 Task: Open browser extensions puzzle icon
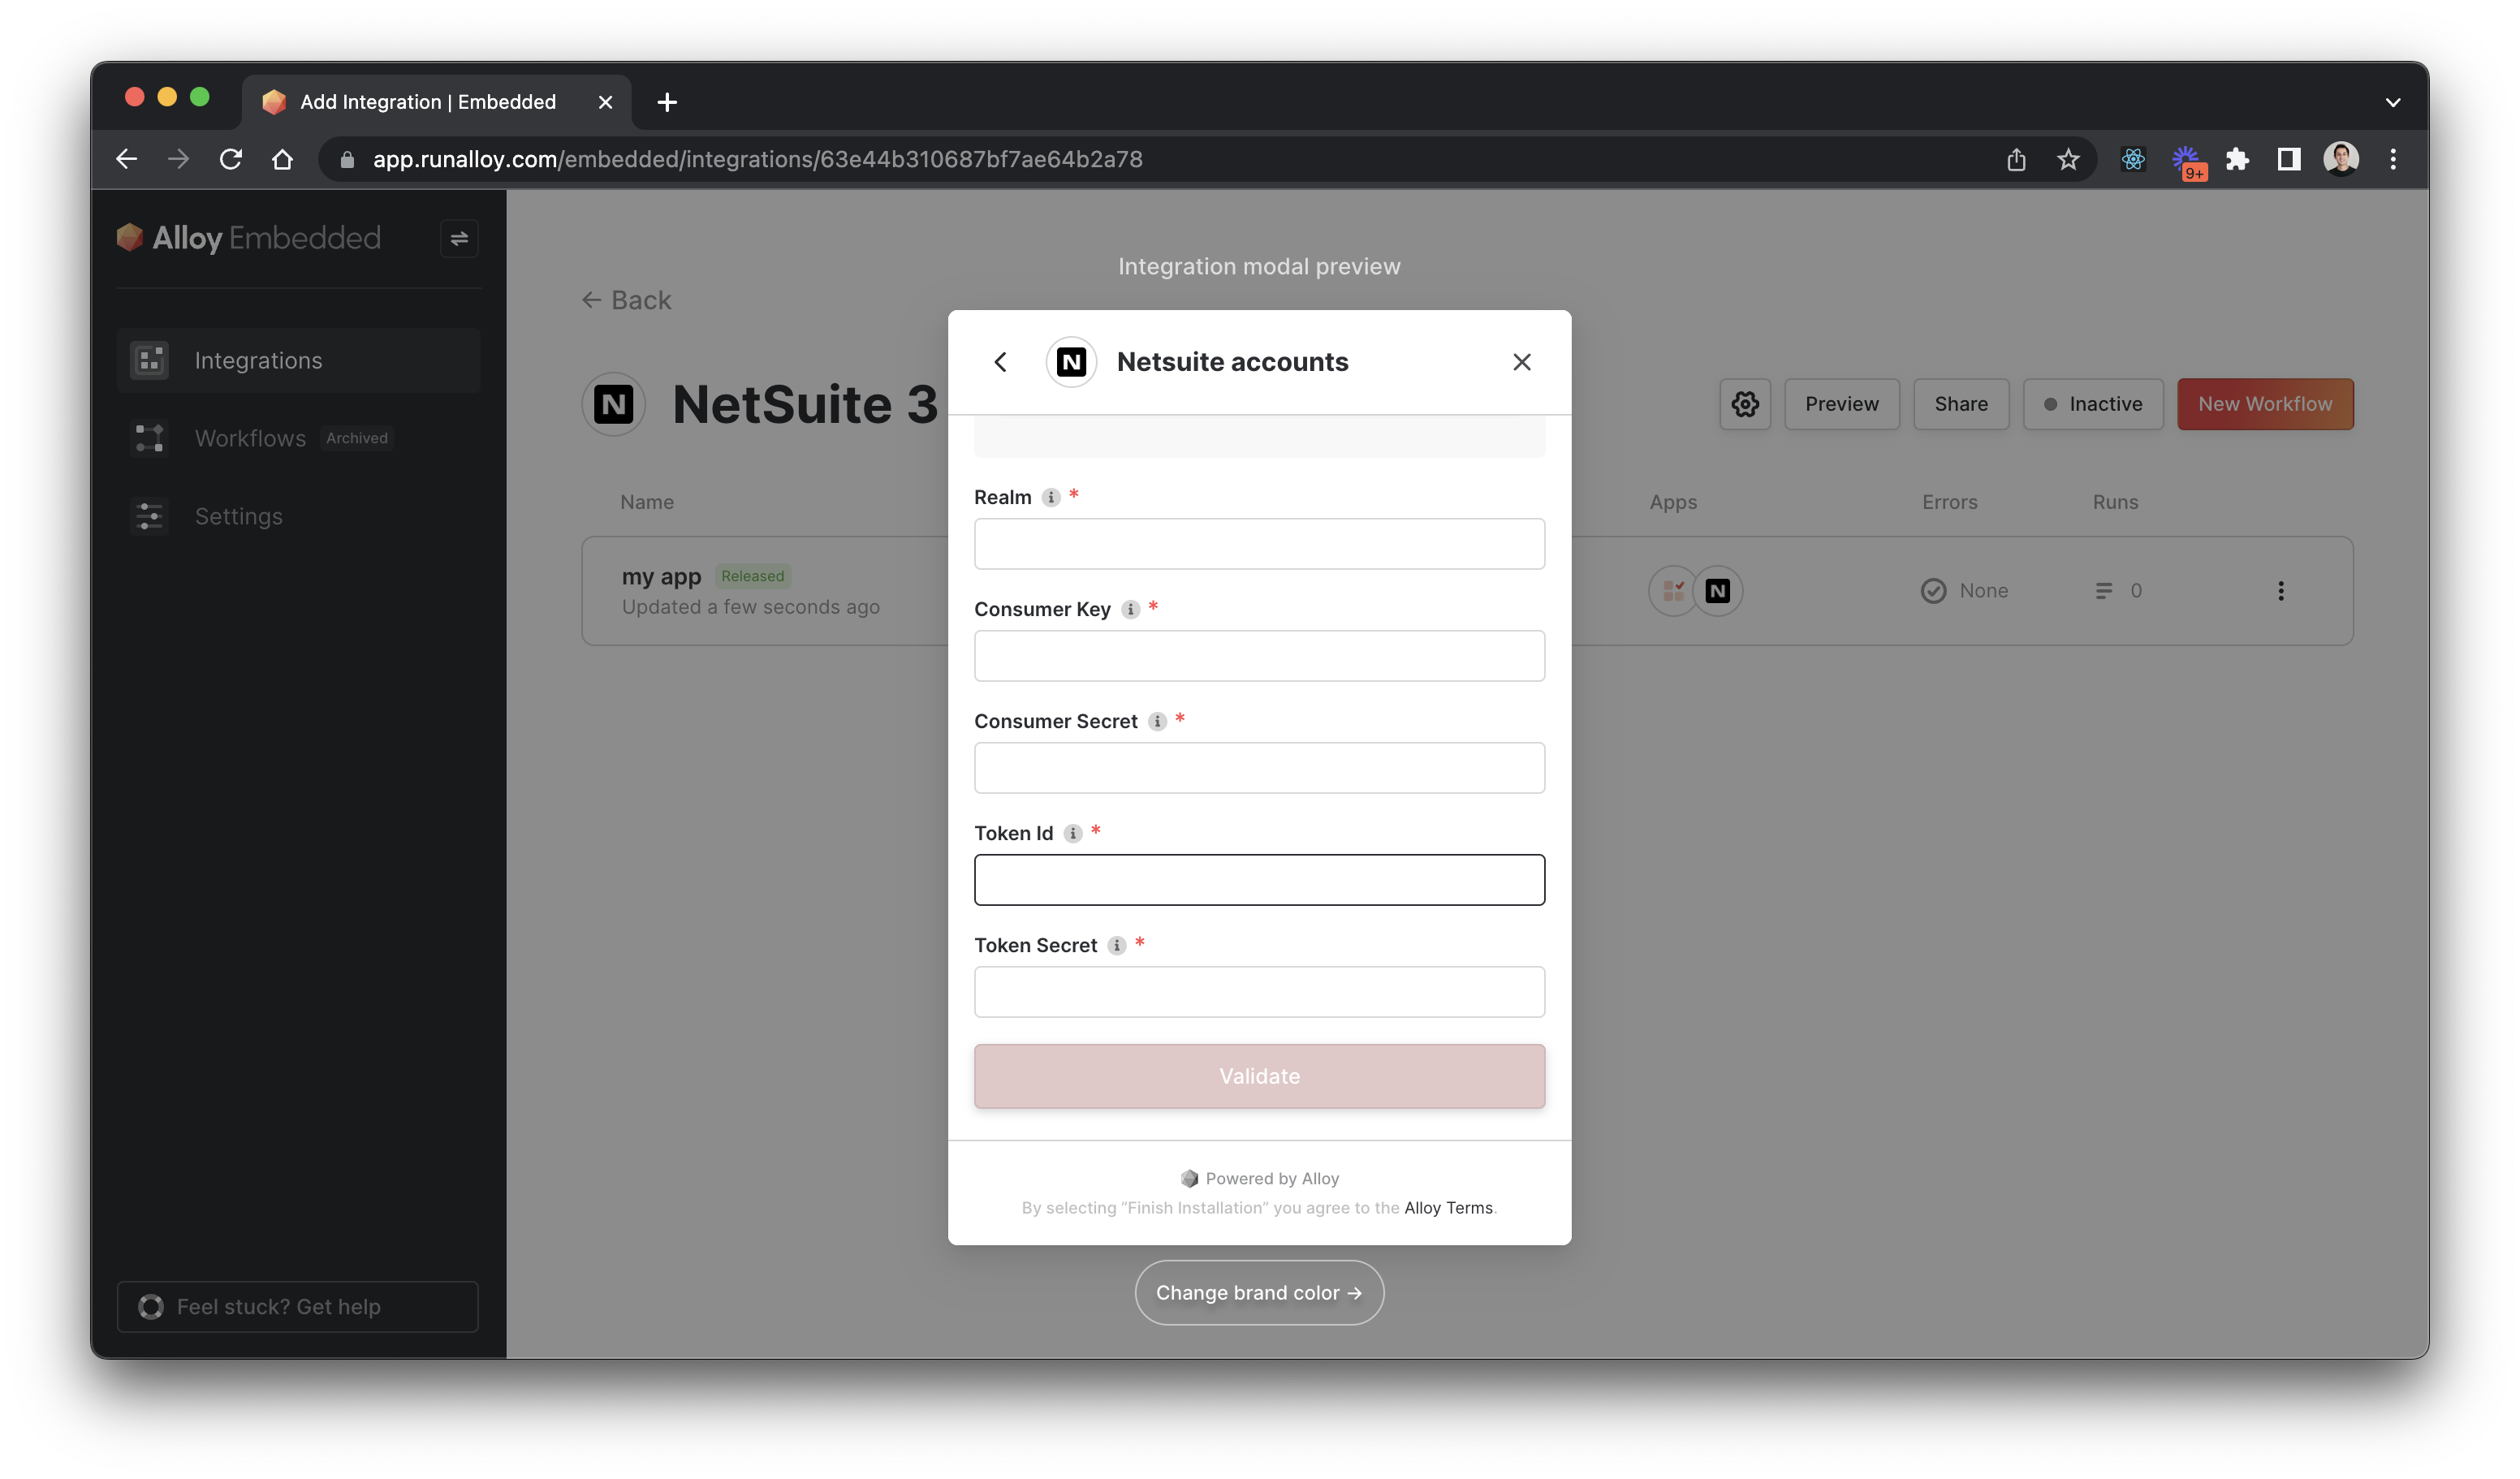[x=2237, y=159]
